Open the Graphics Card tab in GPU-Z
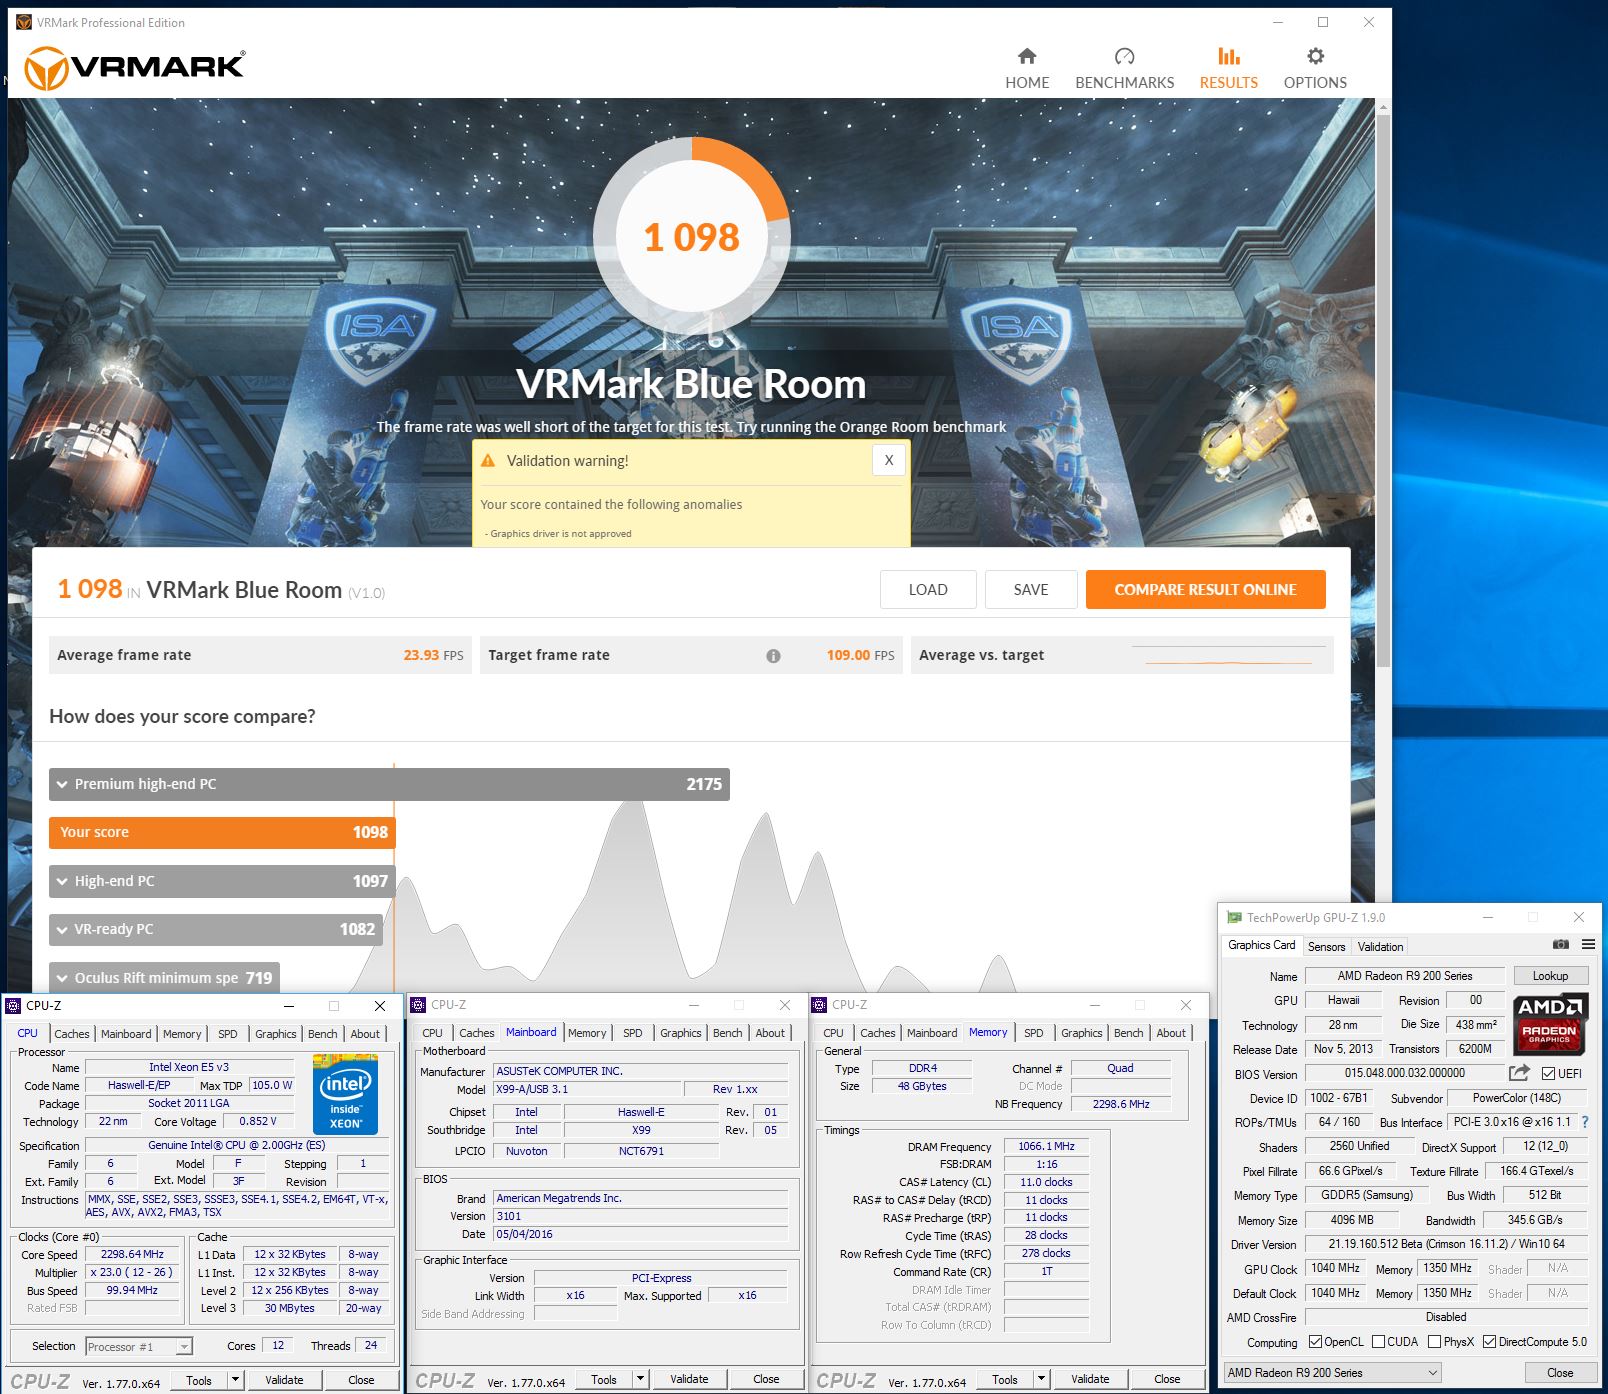 [1261, 945]
